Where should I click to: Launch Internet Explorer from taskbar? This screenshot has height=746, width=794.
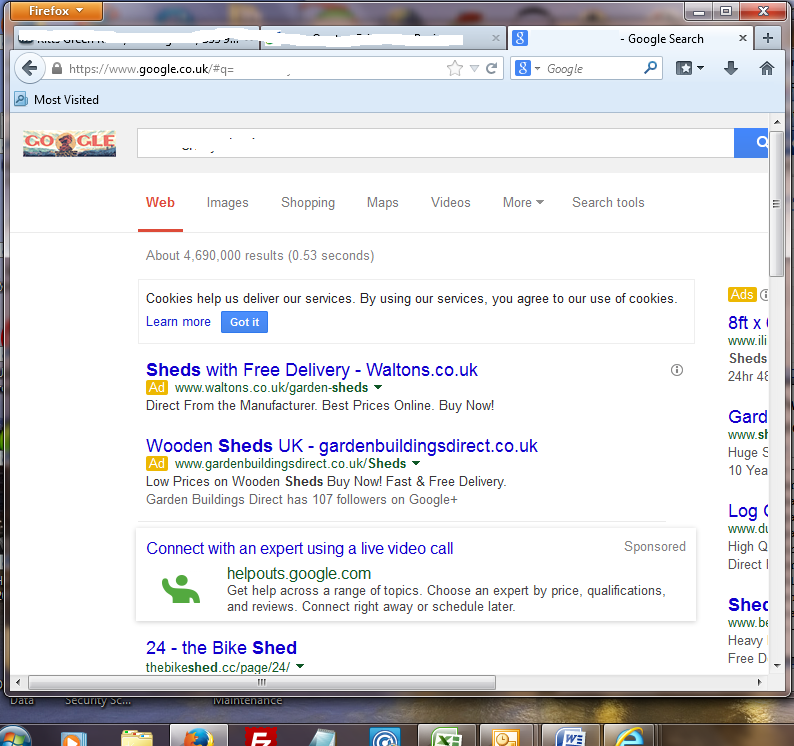click(629, 737)
